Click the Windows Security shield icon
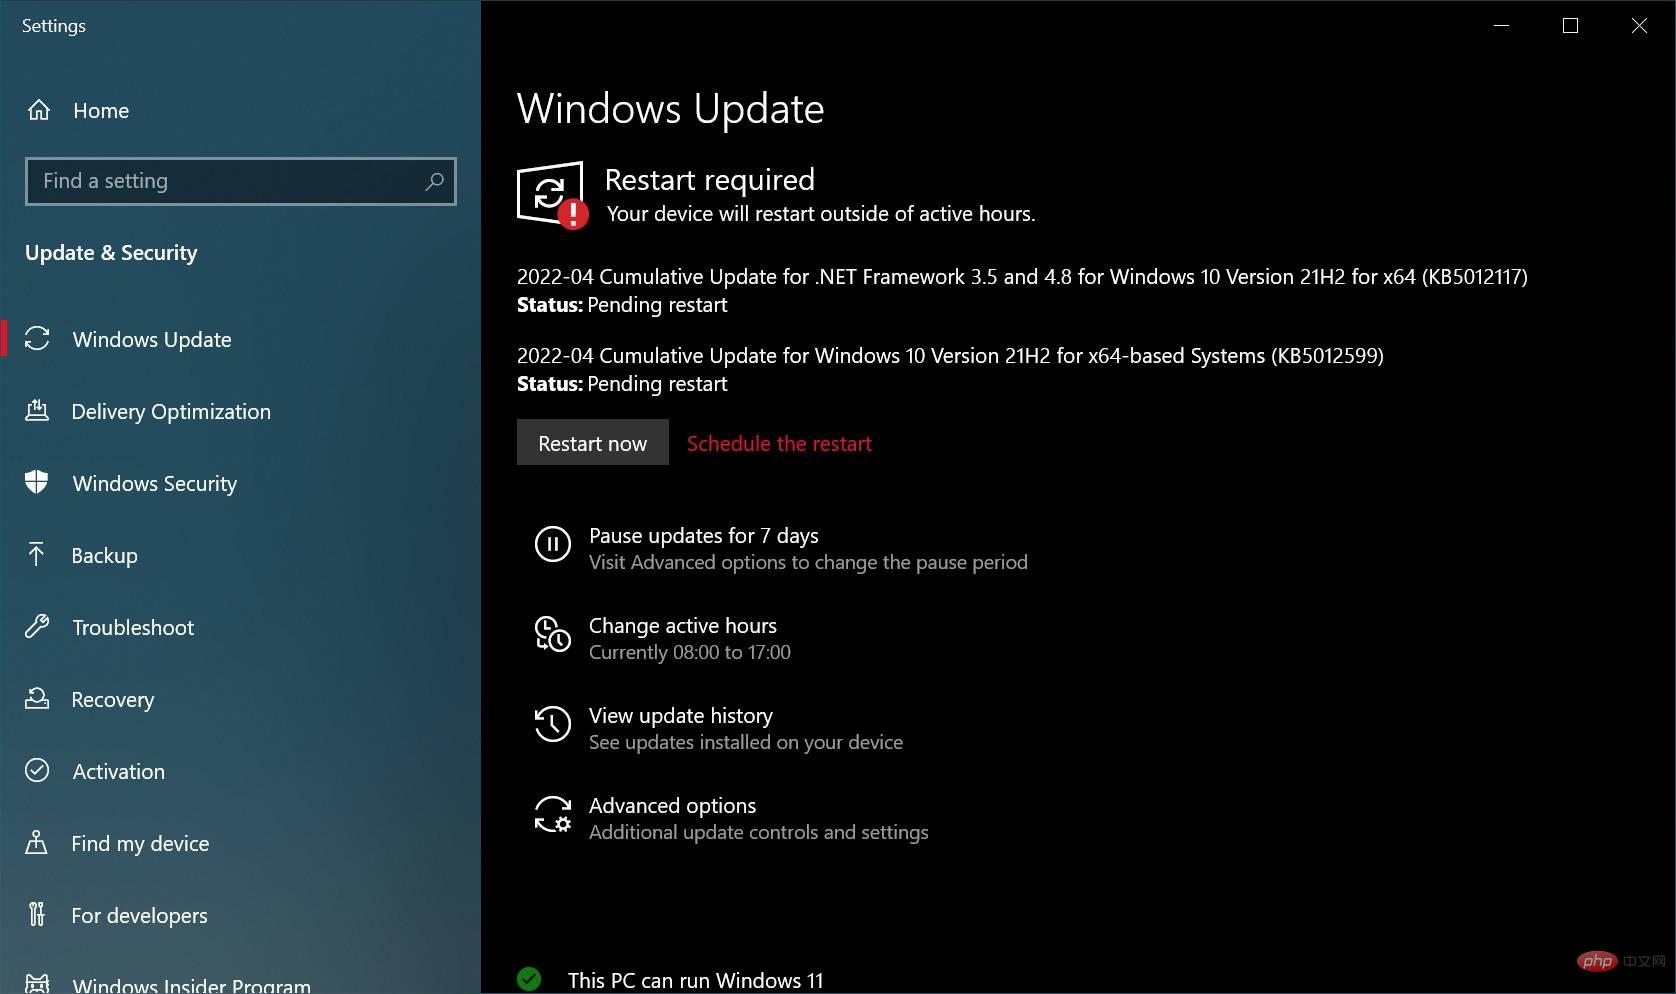The height and width of the screenshot is (994, 1676). tap(37, 482)
